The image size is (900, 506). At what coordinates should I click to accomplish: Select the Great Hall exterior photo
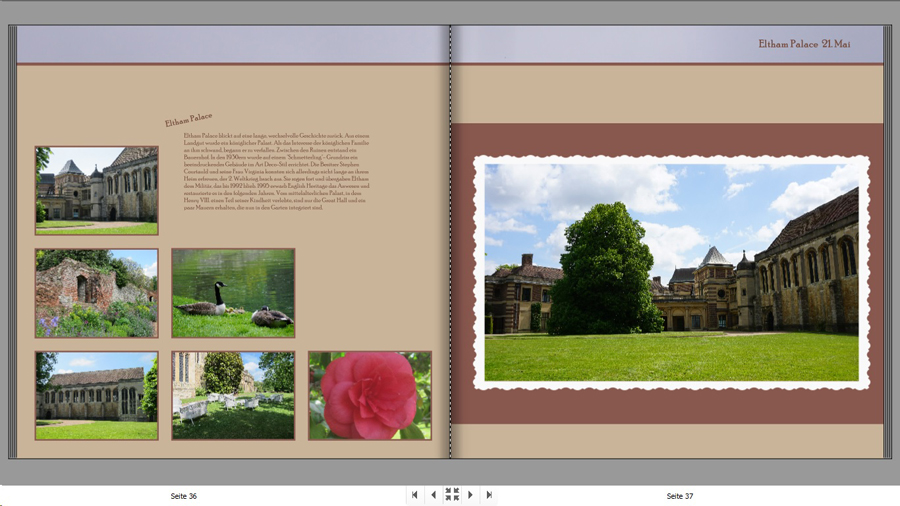(96, 396)
